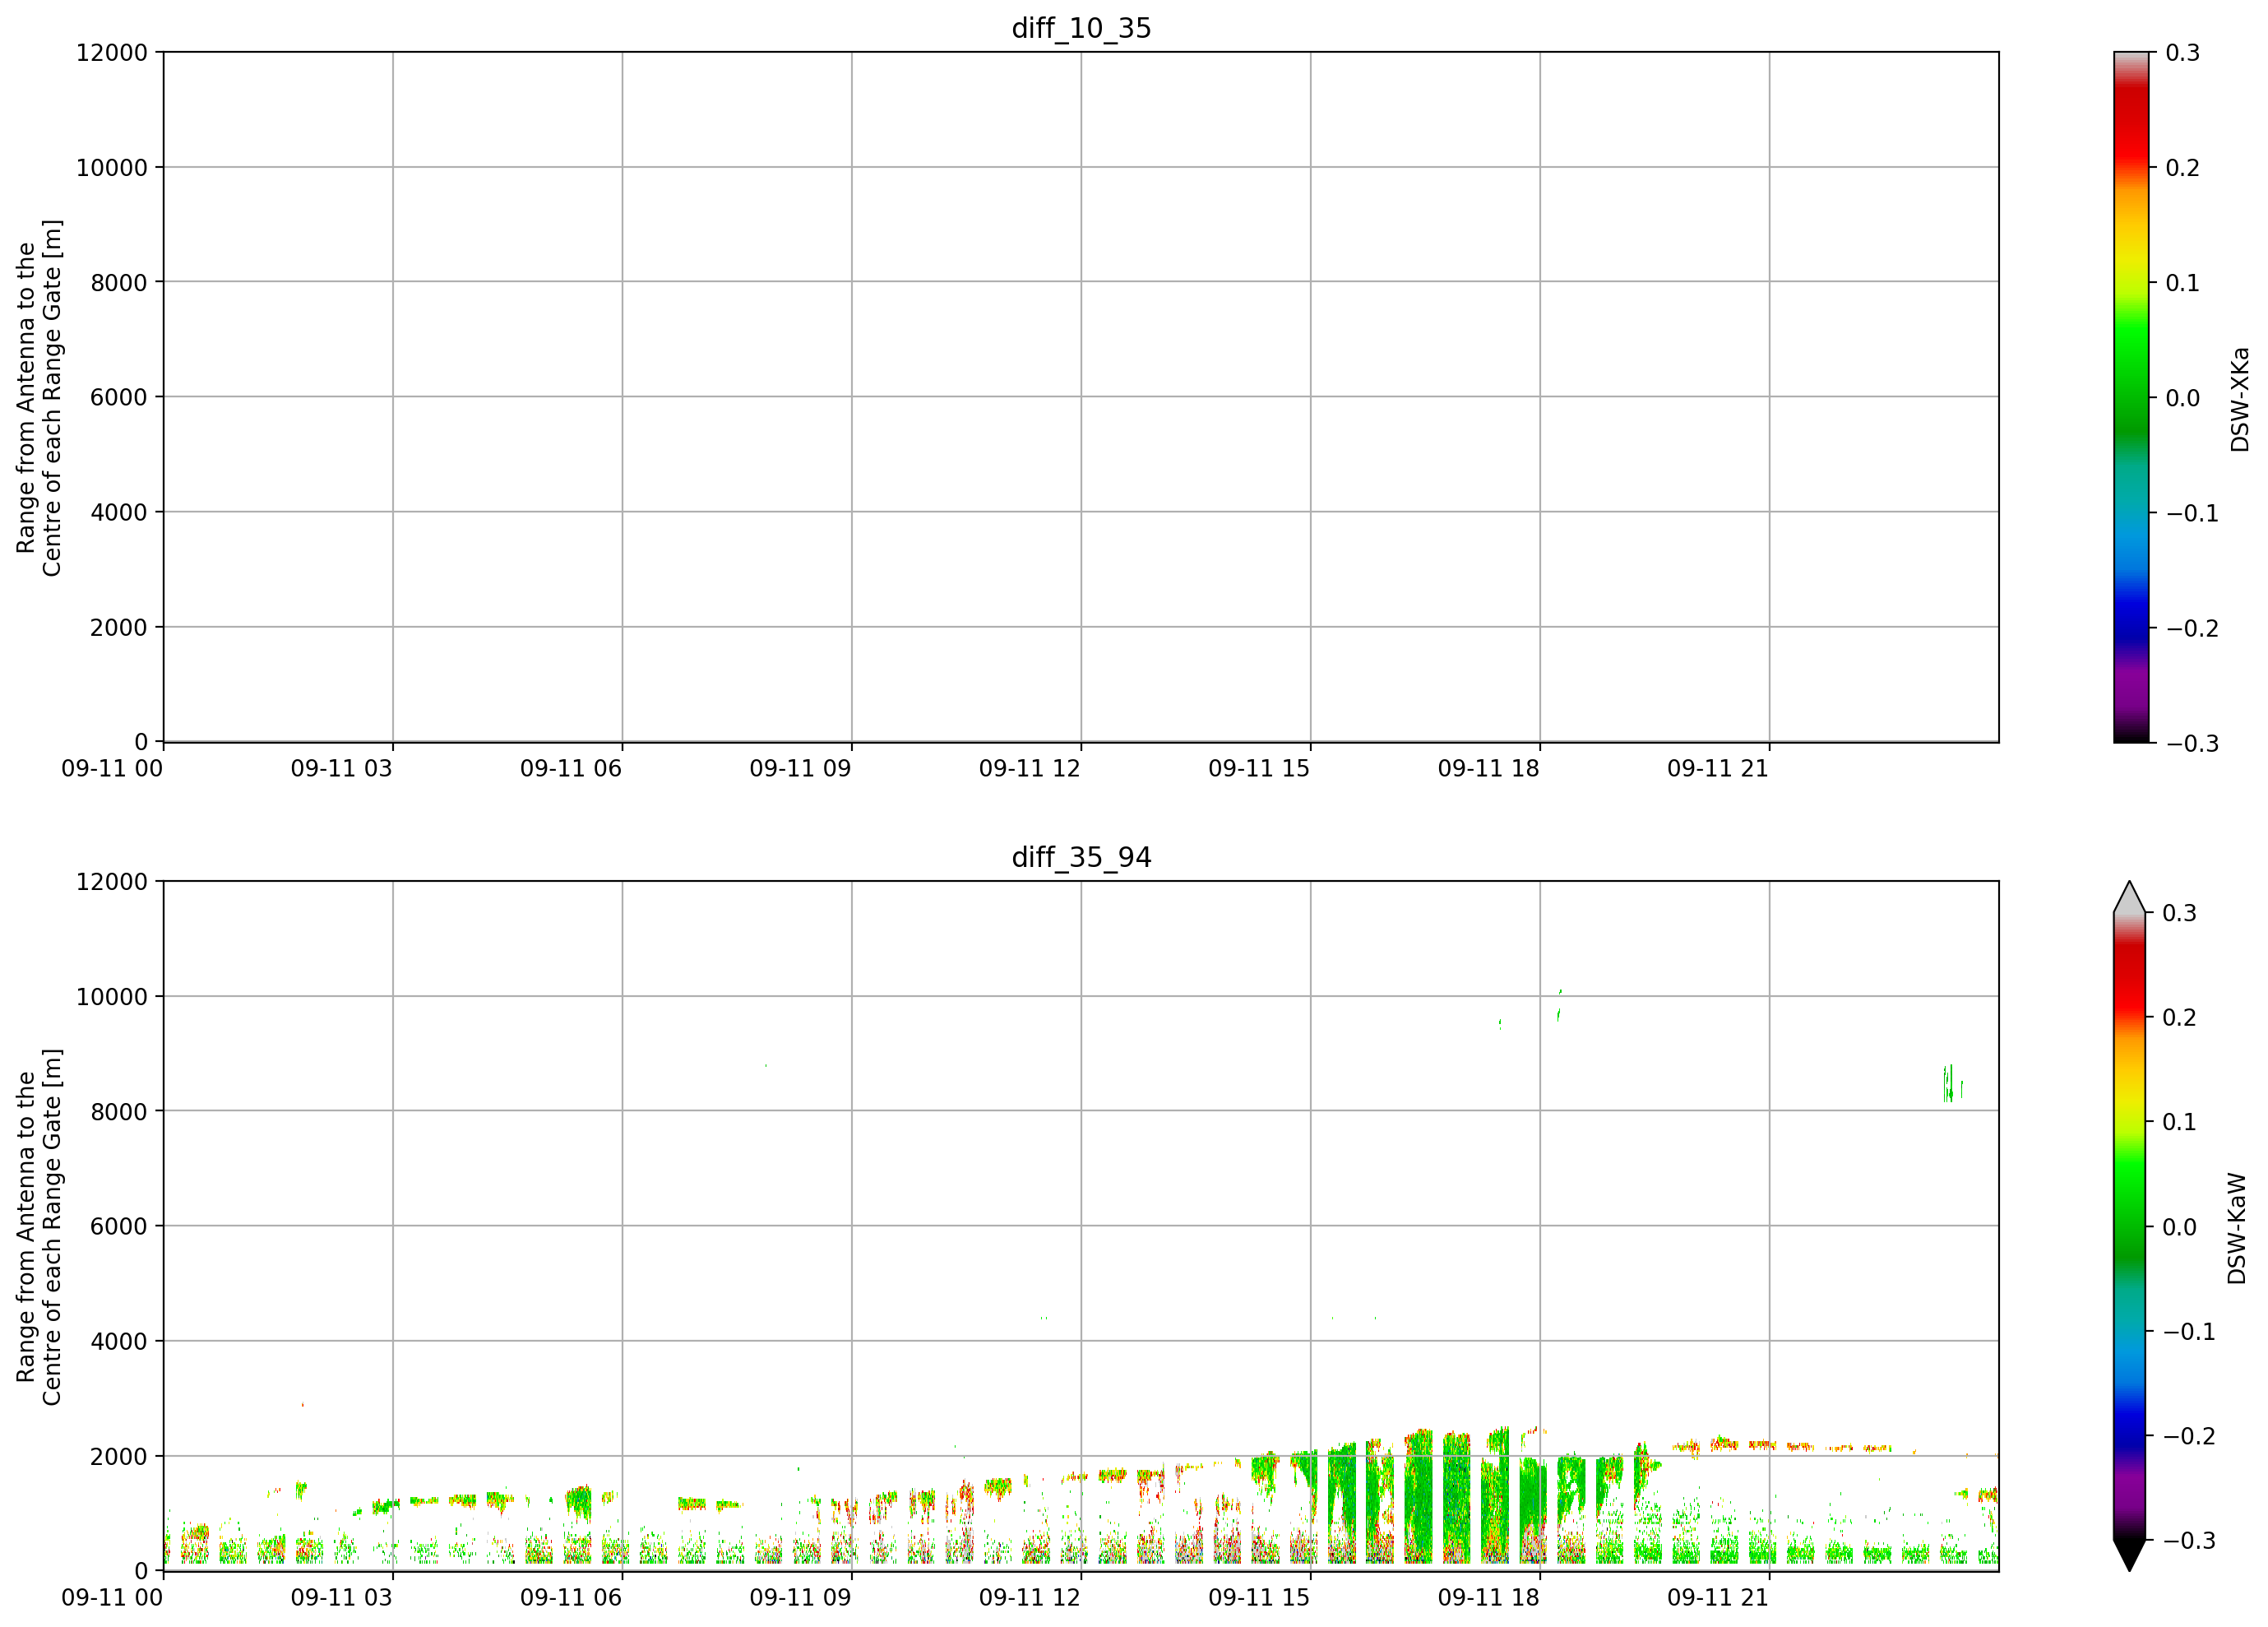Click '09-11 06' x-tick under diff_10_35 plot
Viewport: 2268px width, 1627px height.
tap(571, 768)
